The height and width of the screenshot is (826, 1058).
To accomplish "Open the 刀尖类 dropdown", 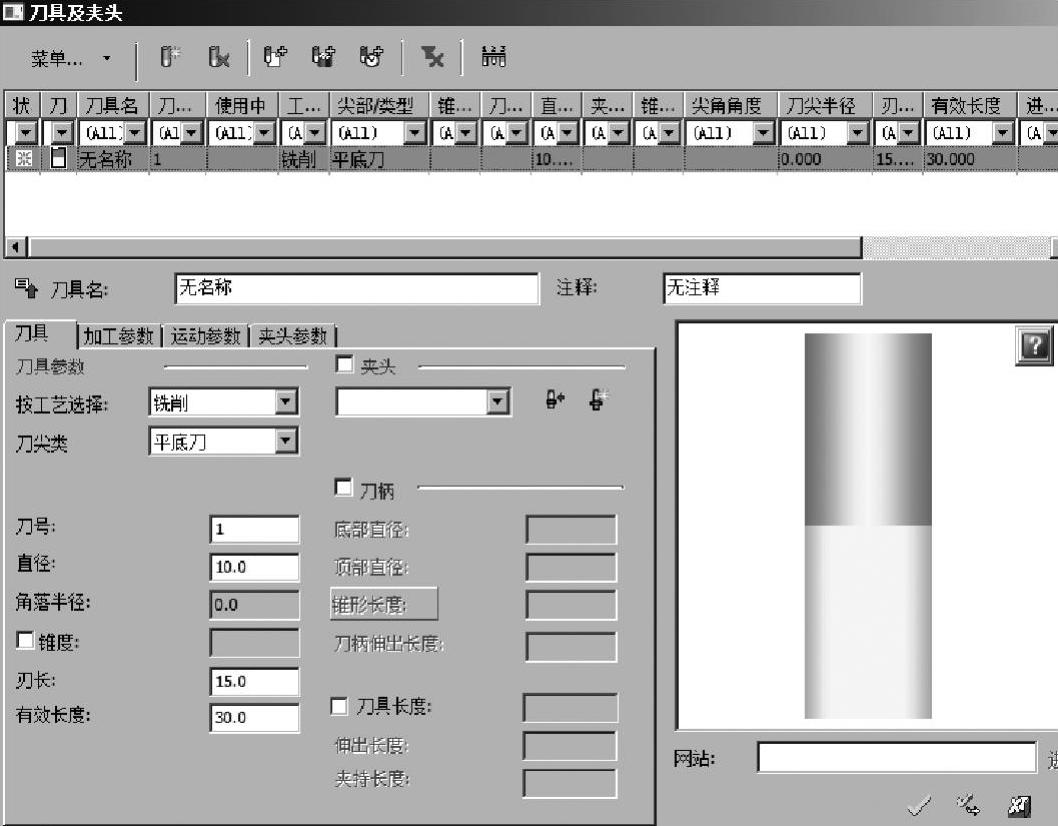I will point(286,441).
